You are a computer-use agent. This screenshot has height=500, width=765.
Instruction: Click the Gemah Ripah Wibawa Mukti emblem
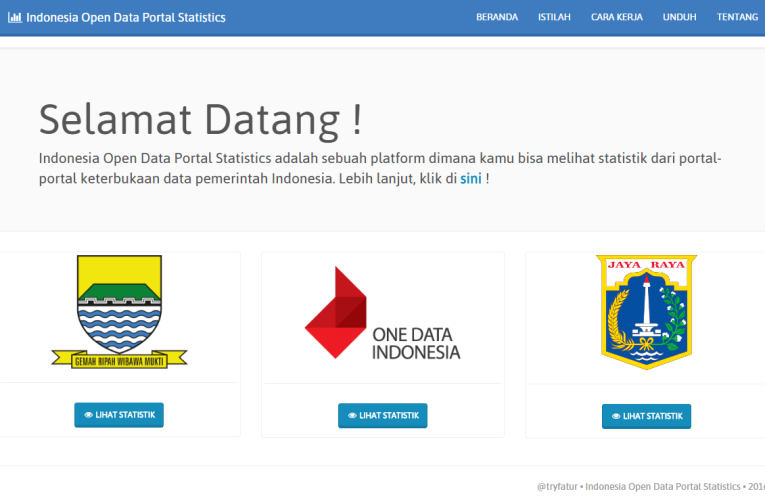120,312
